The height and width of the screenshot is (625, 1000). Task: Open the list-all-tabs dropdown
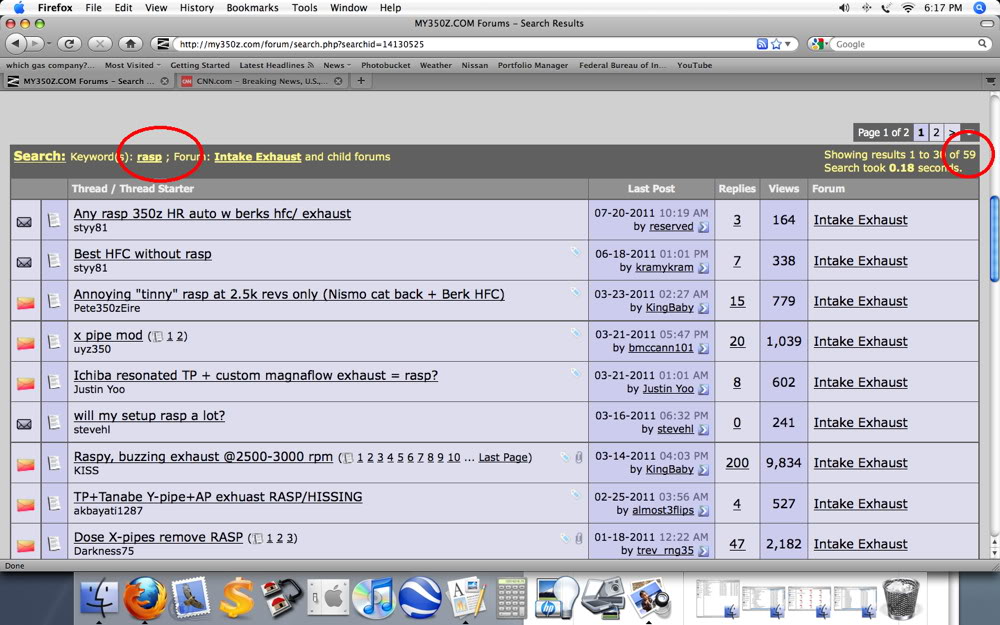[990, 81]
